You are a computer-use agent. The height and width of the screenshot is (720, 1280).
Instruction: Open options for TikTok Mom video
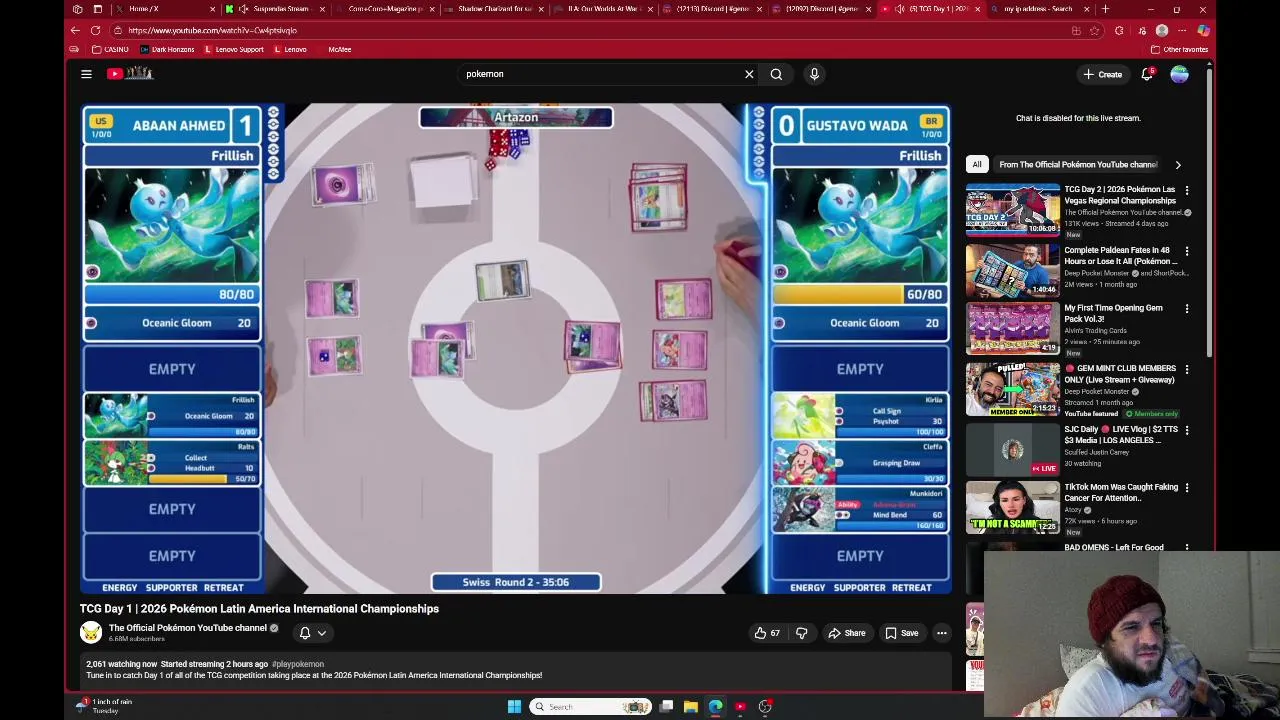[x=1187, y=488]
